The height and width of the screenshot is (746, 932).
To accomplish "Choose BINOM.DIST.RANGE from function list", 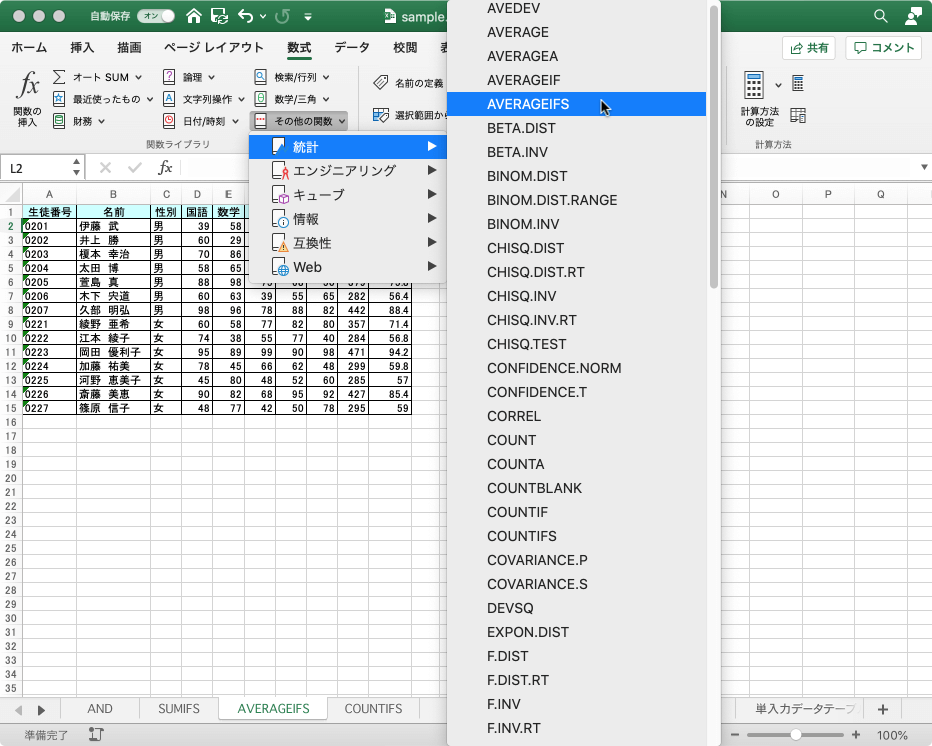I will point(576,200).
